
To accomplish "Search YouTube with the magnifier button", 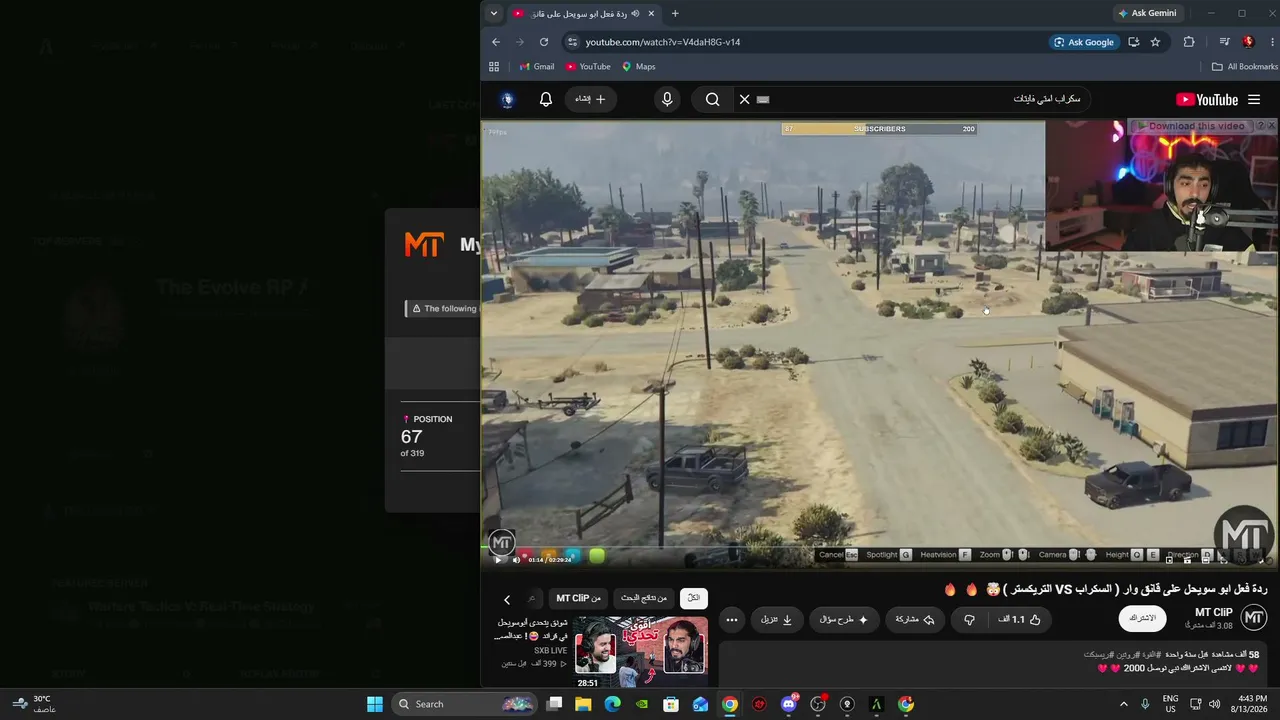I will click(712, 99).
